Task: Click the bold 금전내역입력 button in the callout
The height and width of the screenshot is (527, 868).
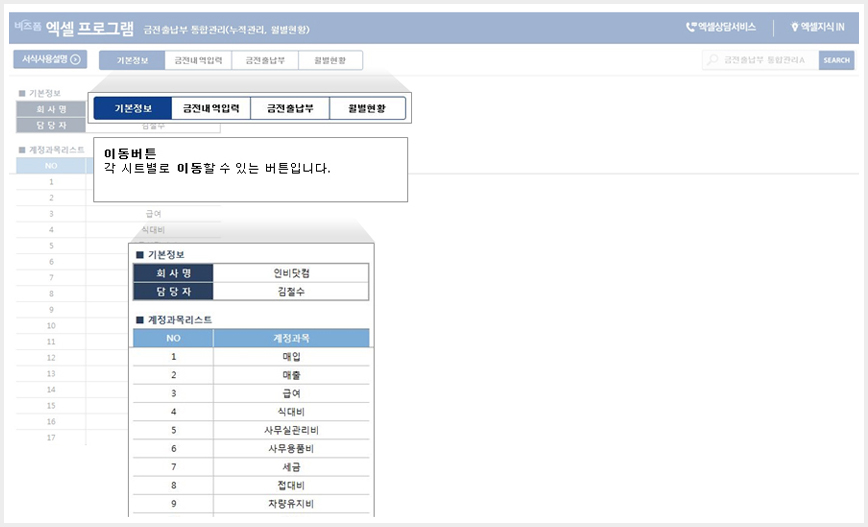Action: click(x=211, y=108)
